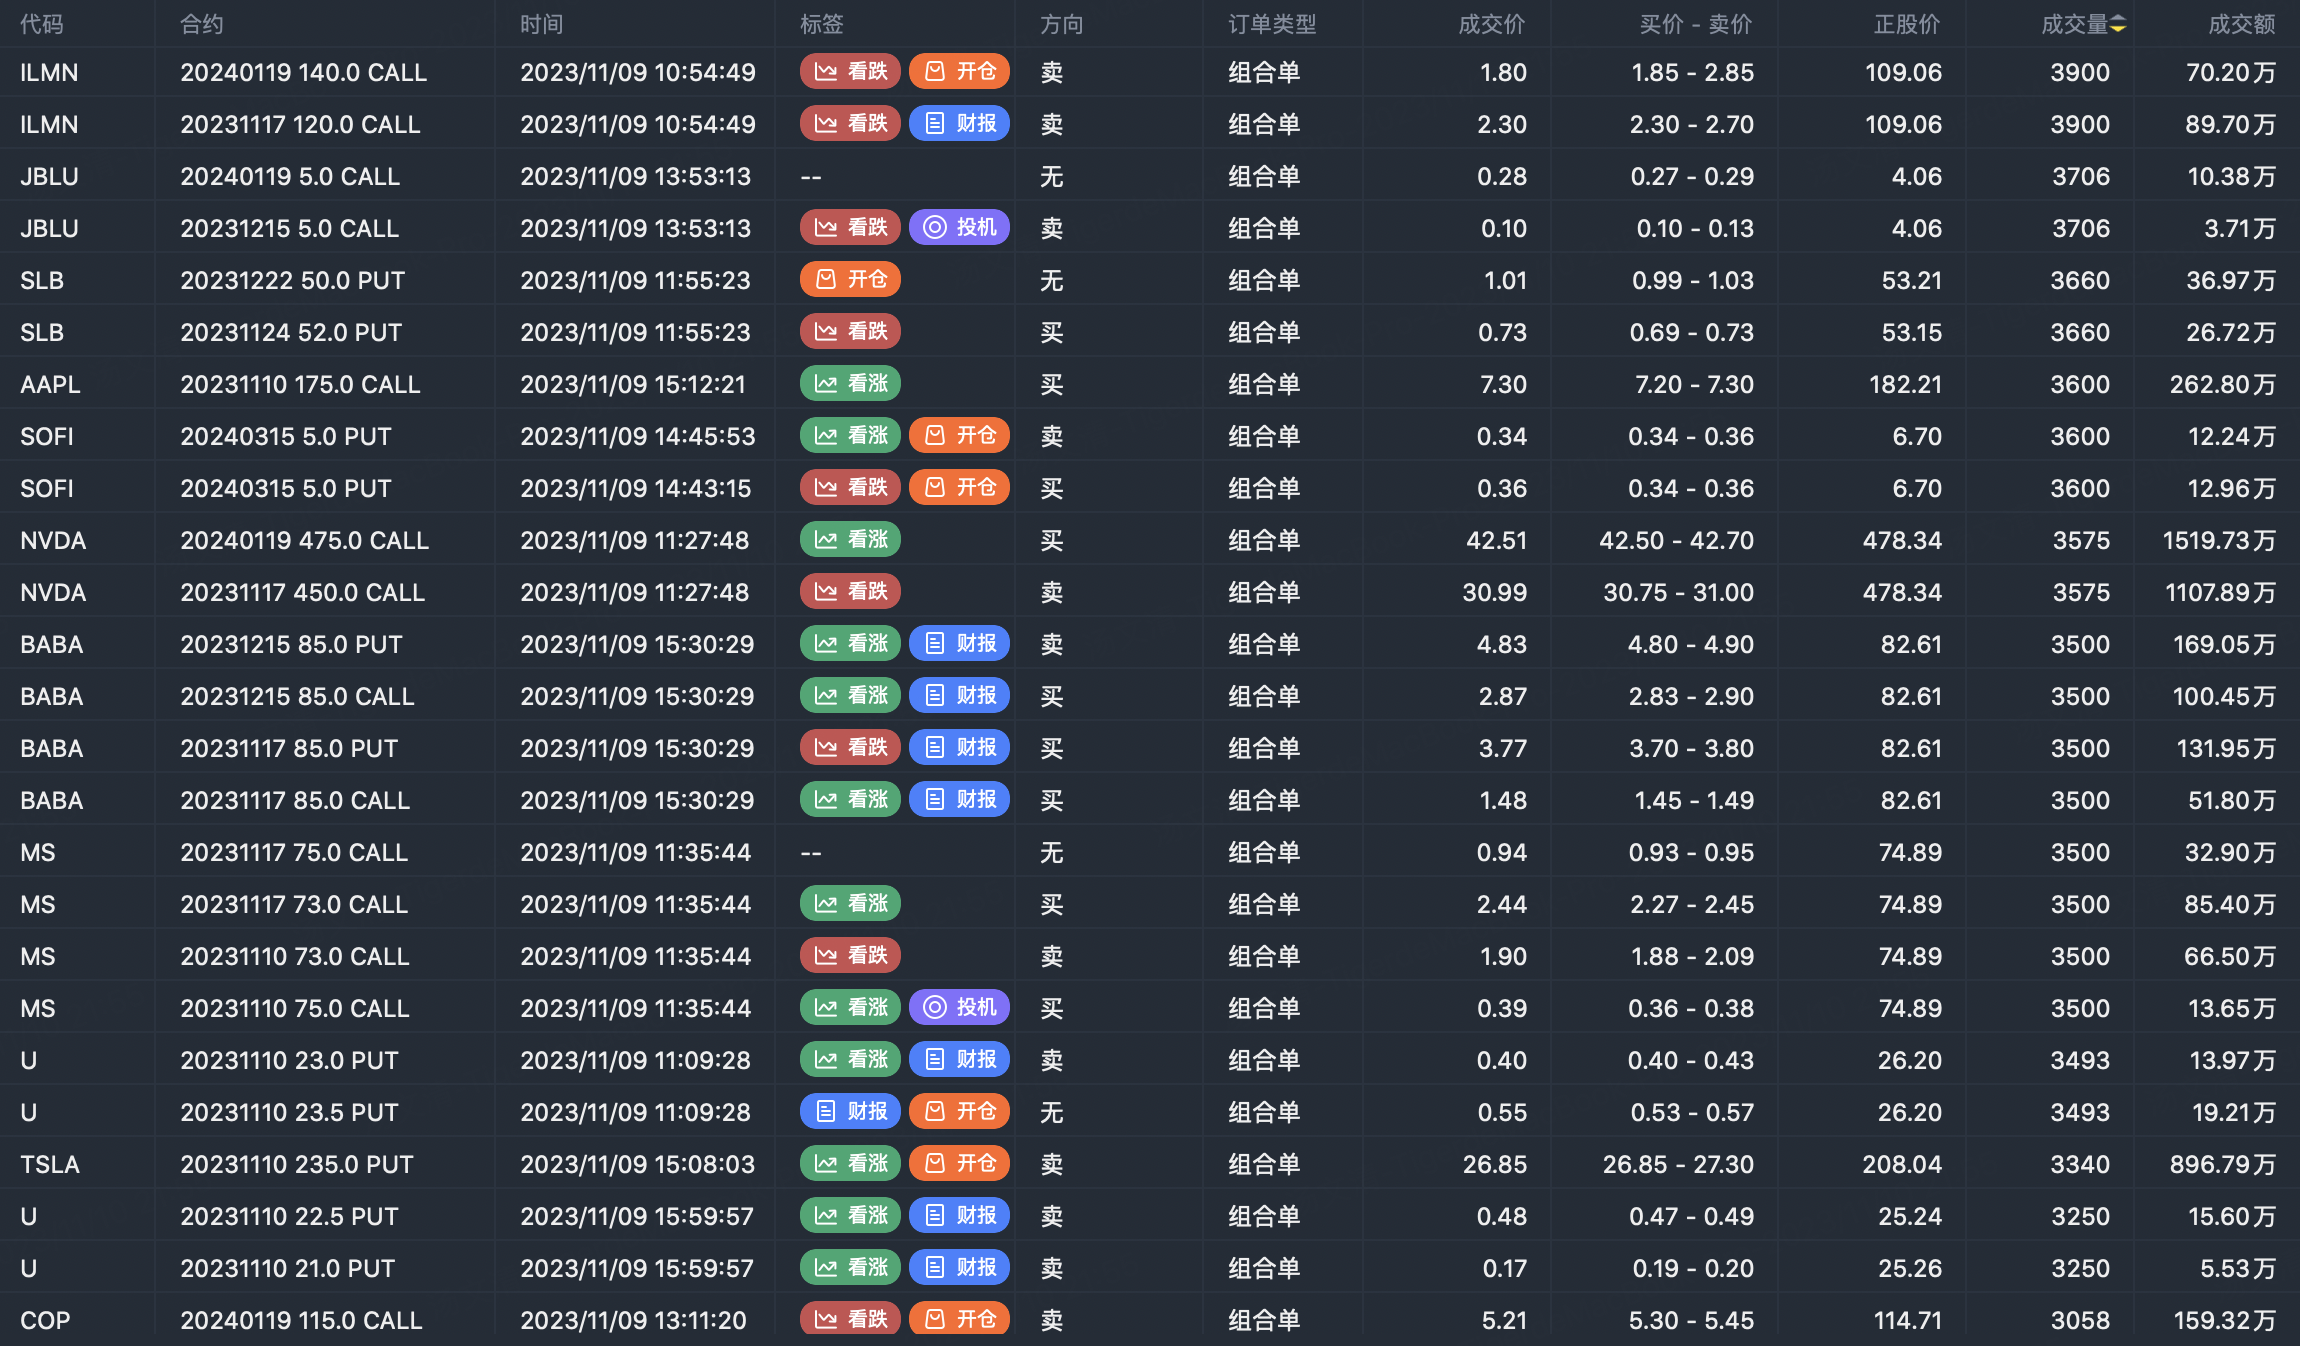2300x1346 pixels.
Task: Click the 看涨 tag on NVDA 475.0 CALL row
Action: 850,539
